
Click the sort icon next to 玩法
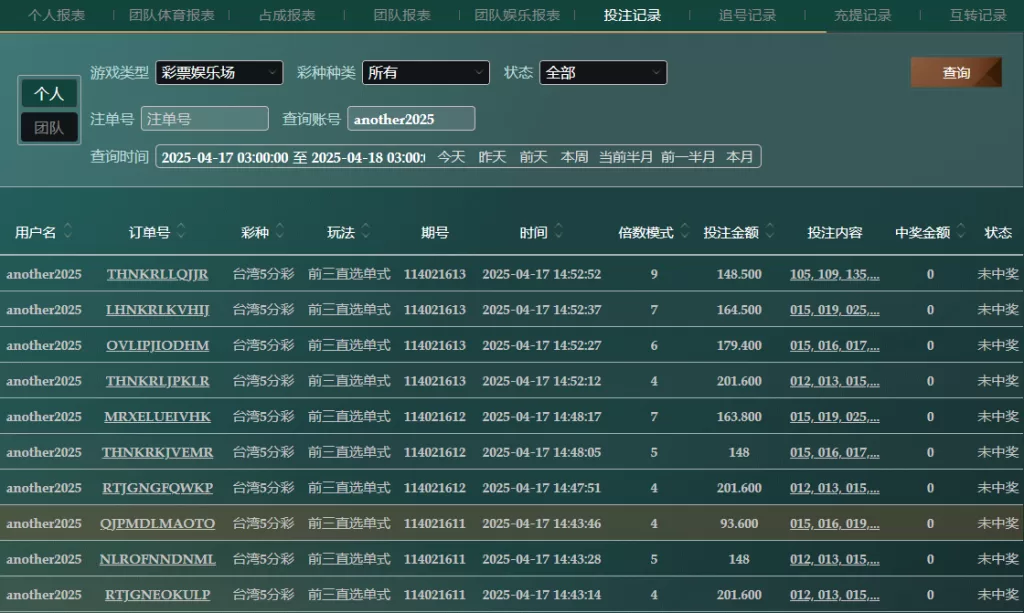(366, 232)
